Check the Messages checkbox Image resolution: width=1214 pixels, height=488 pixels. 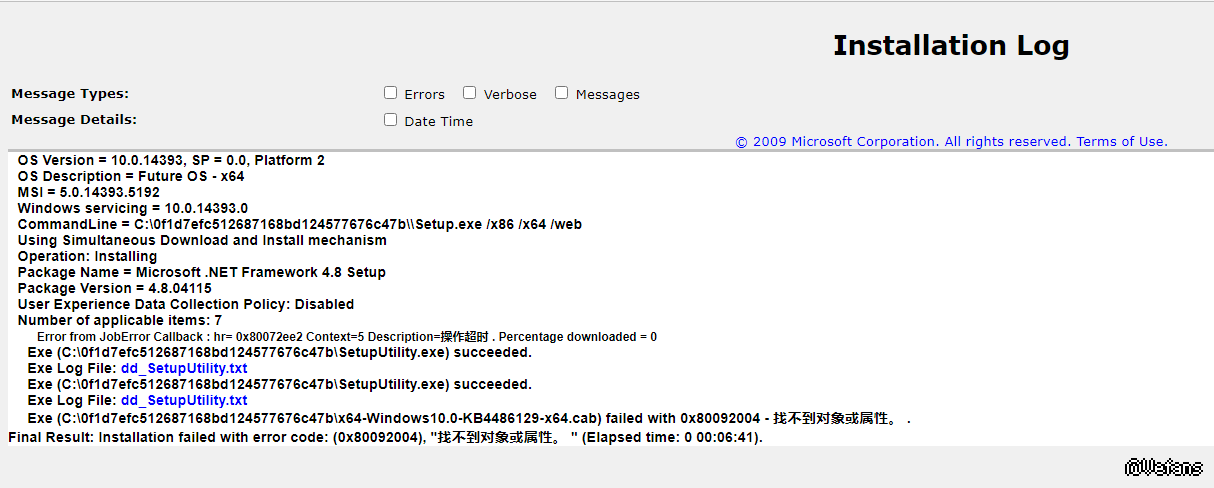tap(562, 93)
